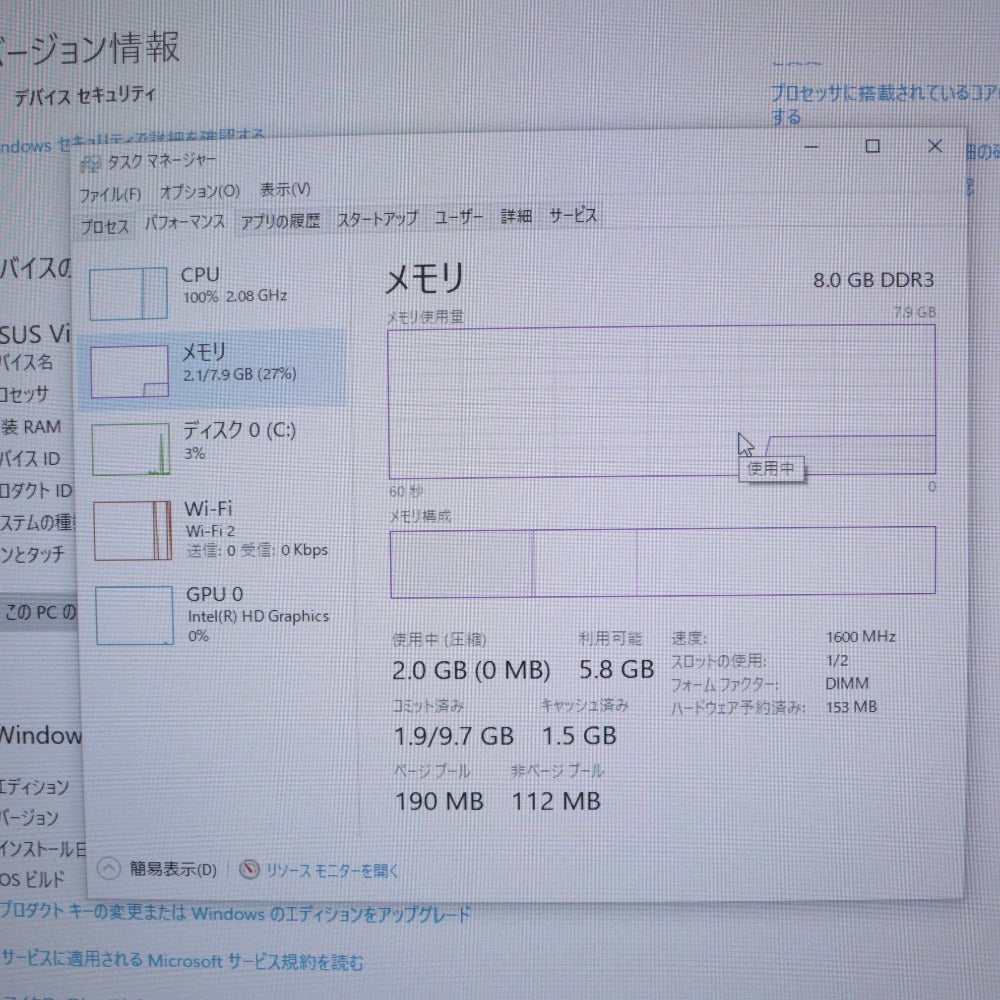This screenshot has width=1000, height=1000.
Task: Click the メモリ使用量 history graph
Action: click(x=662, y=401)
